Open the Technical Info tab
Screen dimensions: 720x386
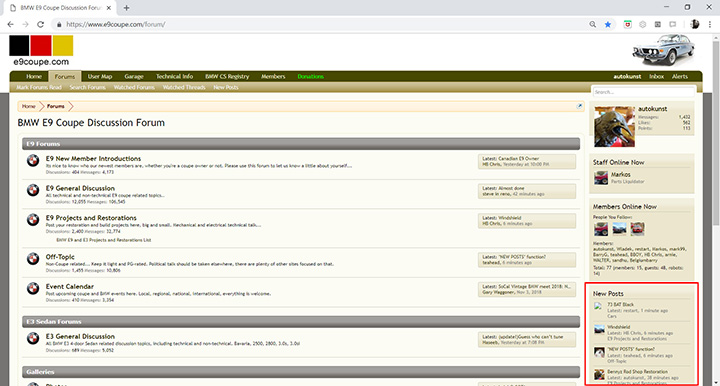pyautogui.click(x=174, y=76)
